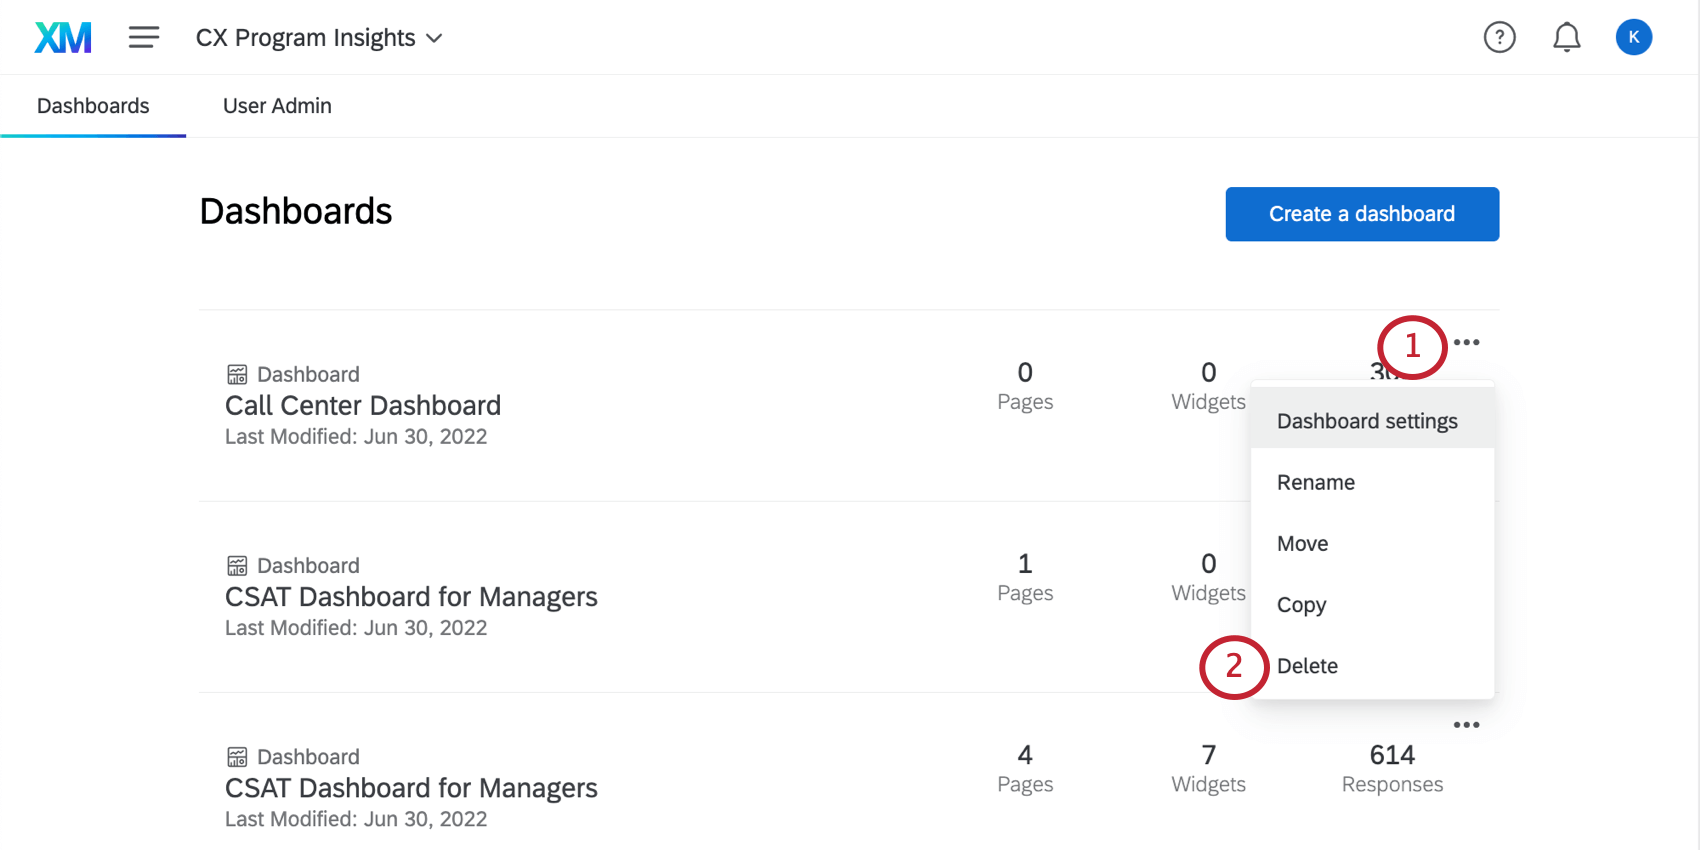Select Rename in the context menu
The image size is (1700, 850).
[x=1316, y=482]
